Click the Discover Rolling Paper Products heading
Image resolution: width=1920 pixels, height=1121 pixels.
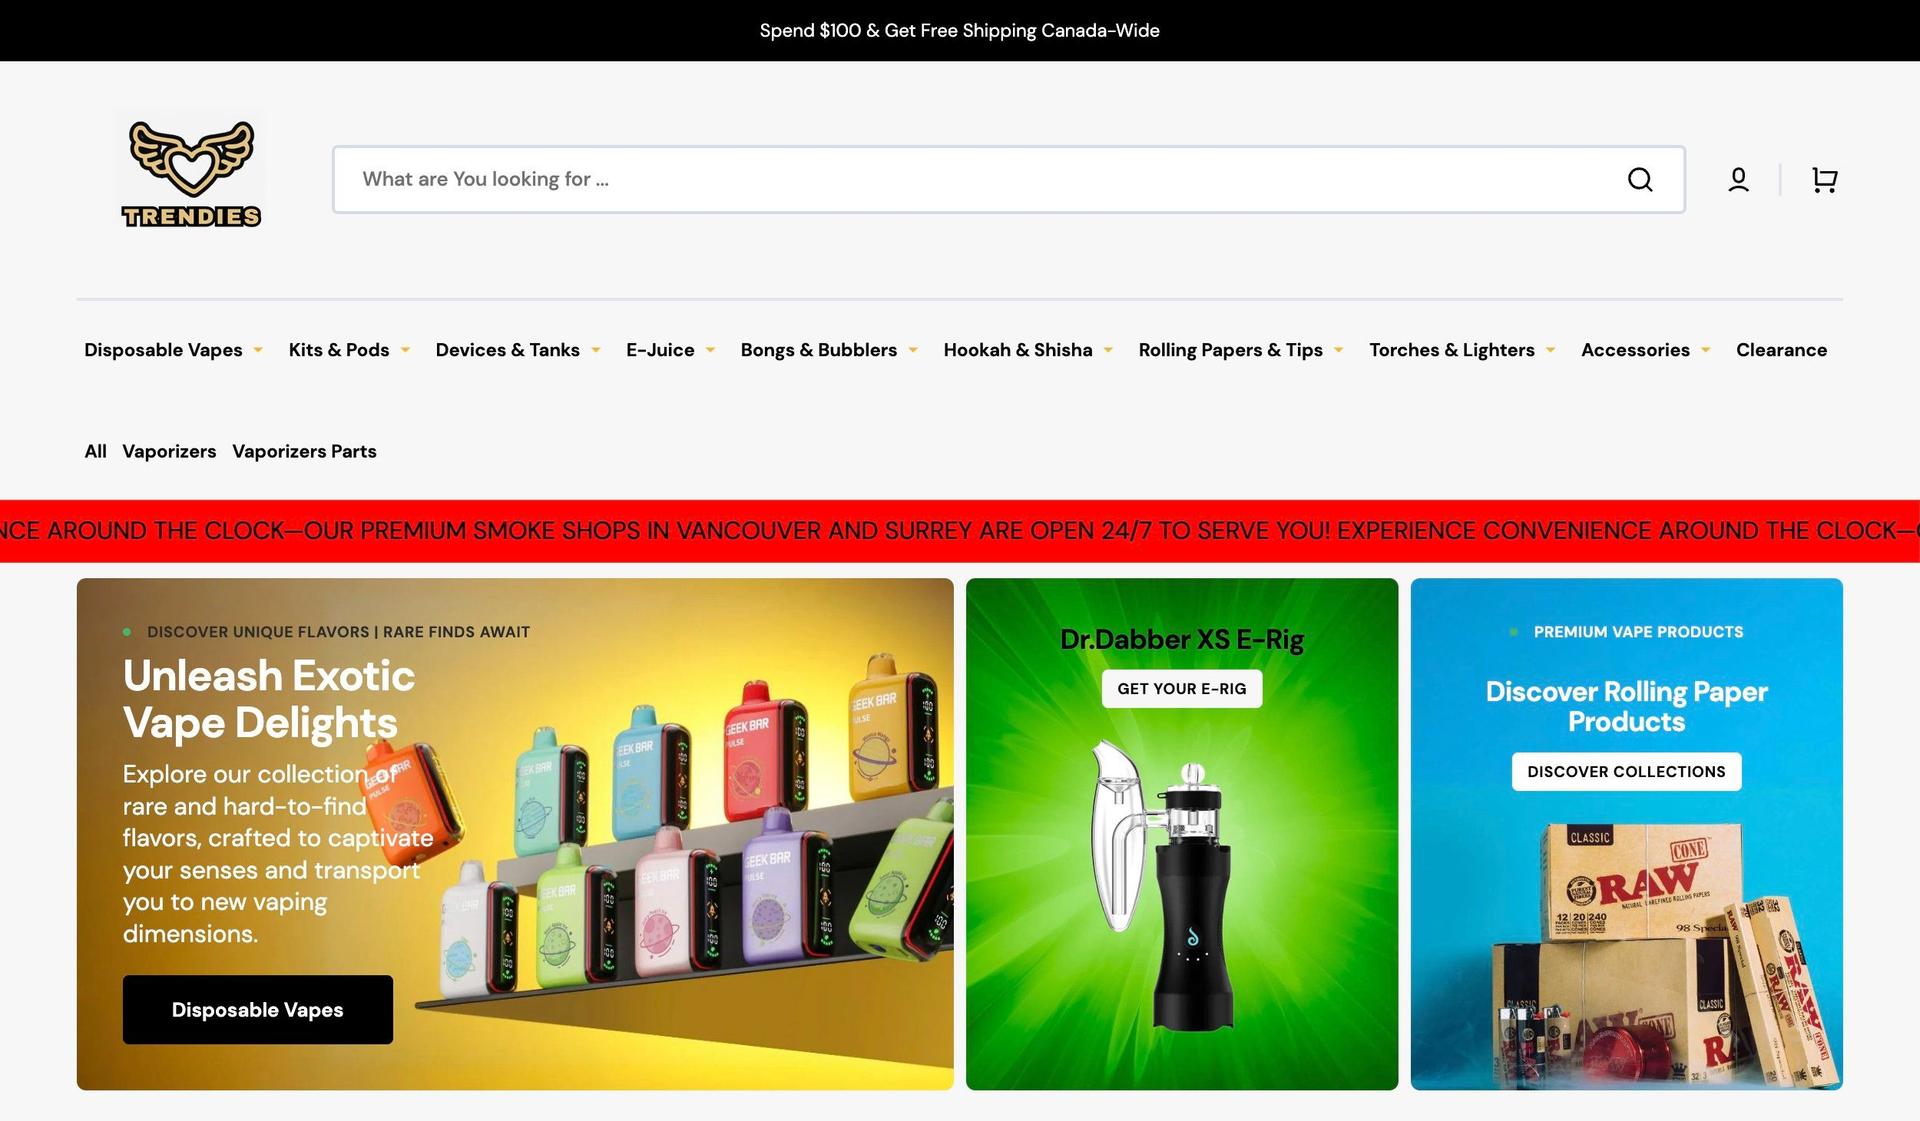(x=1626, y=706)
